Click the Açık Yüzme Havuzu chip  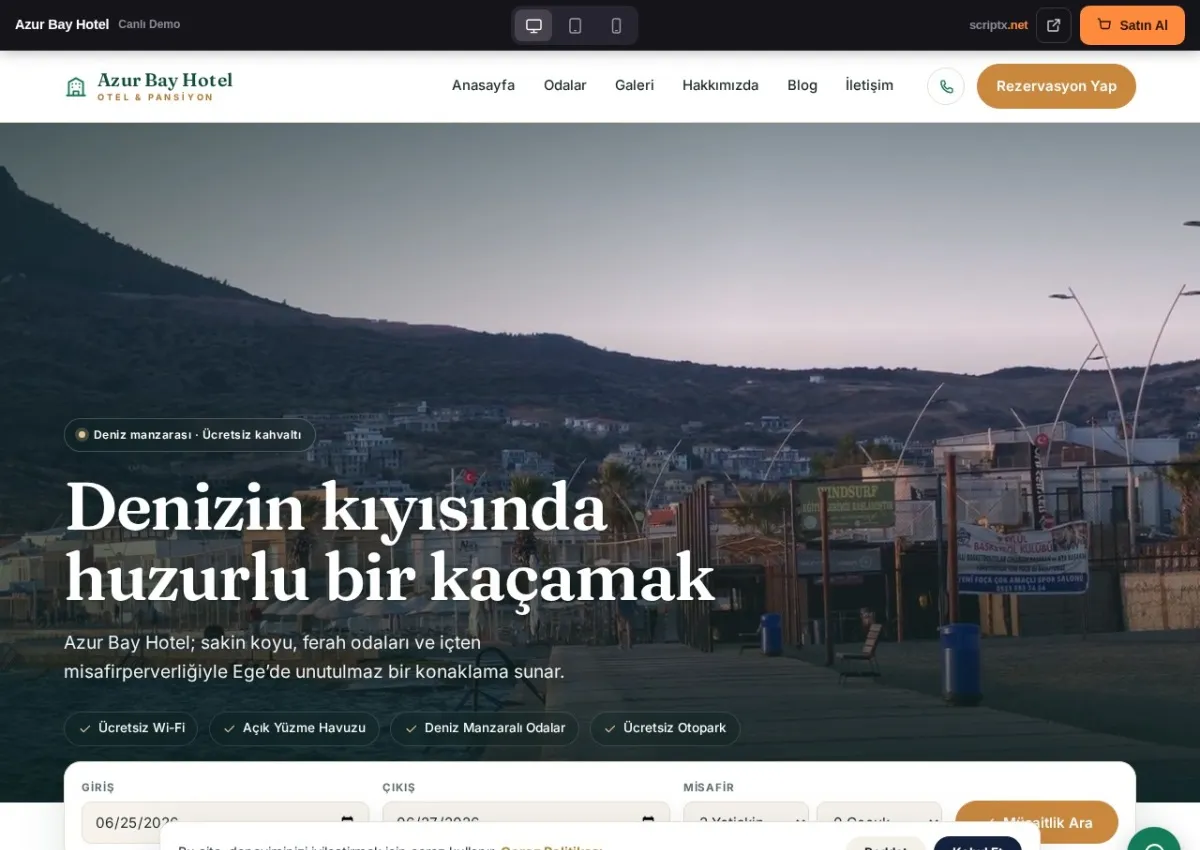click(x=294, y=728)
